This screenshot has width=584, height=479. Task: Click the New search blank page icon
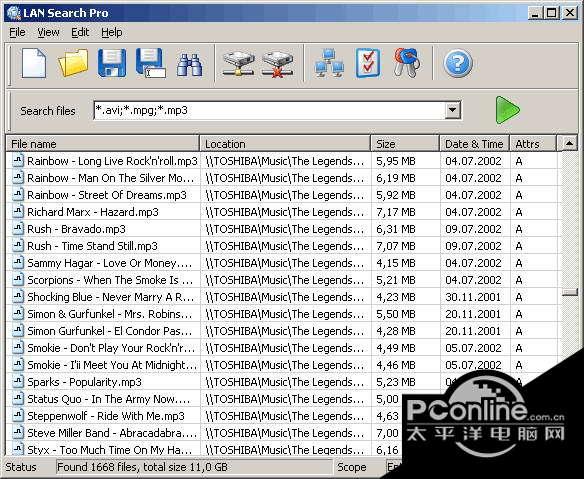(34, 63)
